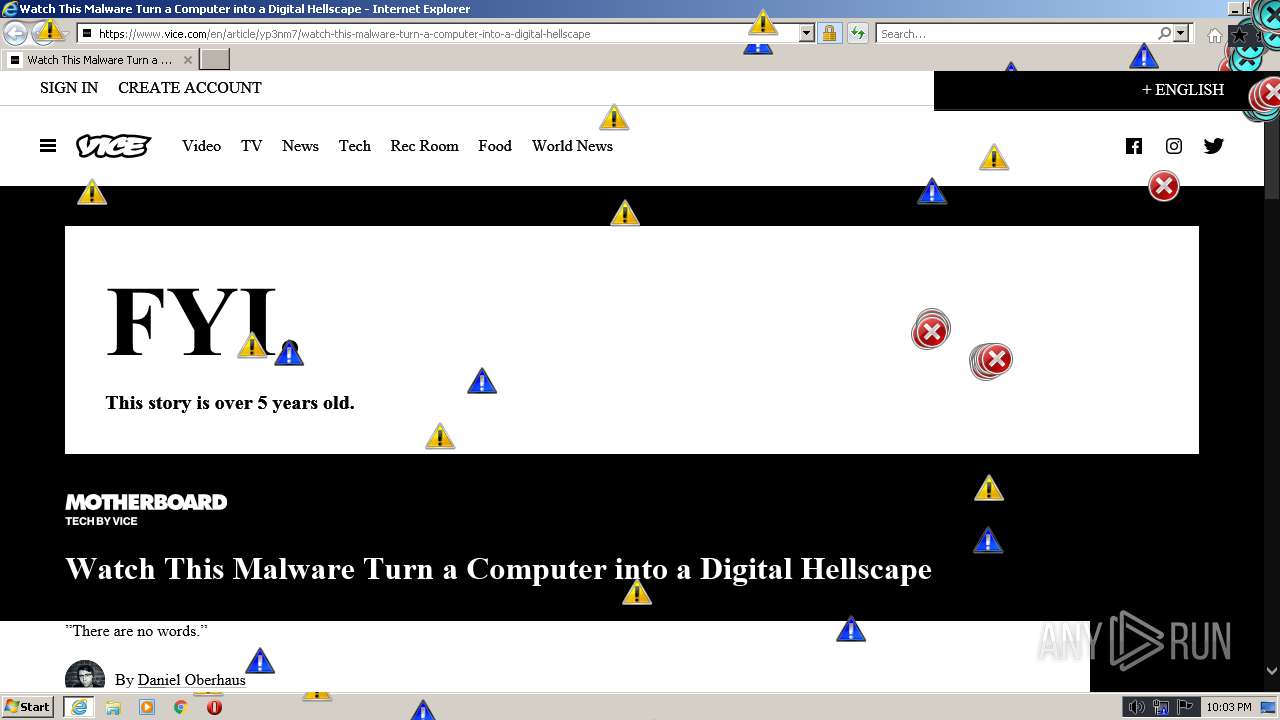
Task: Open the Action Center flag icon
Action: point(1185,707)
